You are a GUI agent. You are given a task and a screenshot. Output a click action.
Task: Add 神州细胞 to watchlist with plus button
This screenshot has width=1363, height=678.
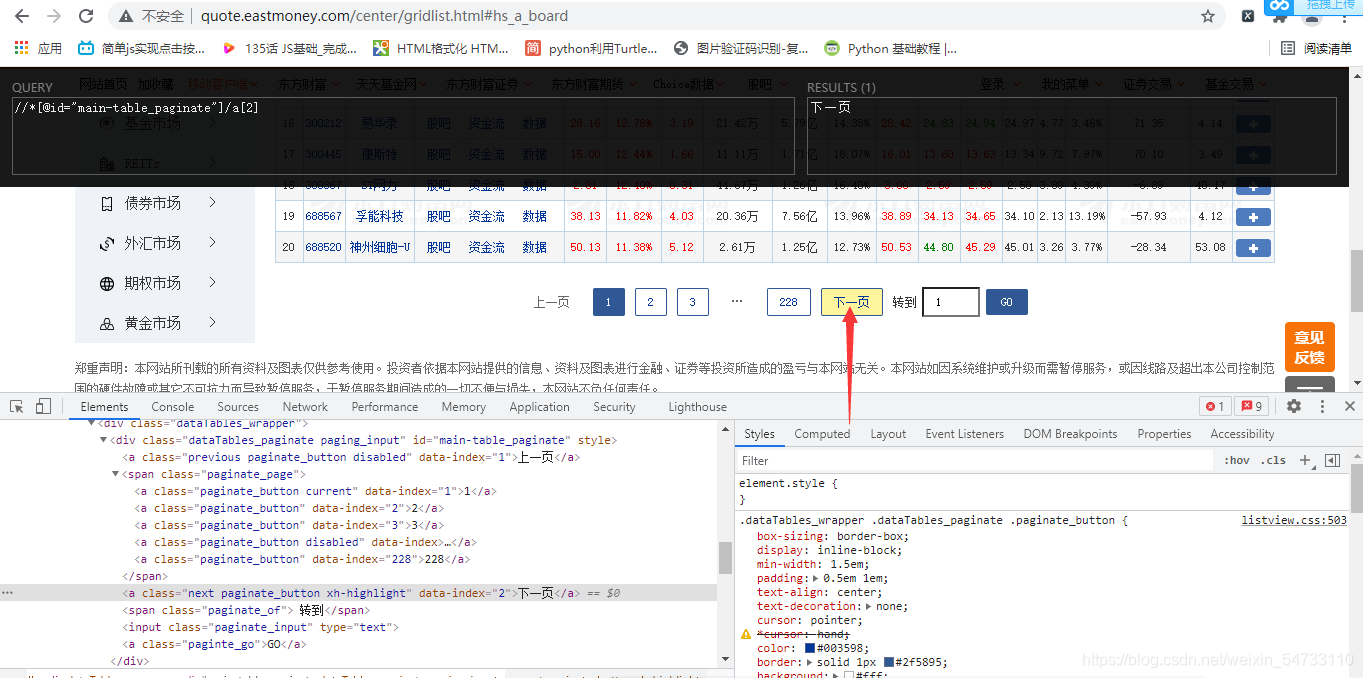(1253, 248)
